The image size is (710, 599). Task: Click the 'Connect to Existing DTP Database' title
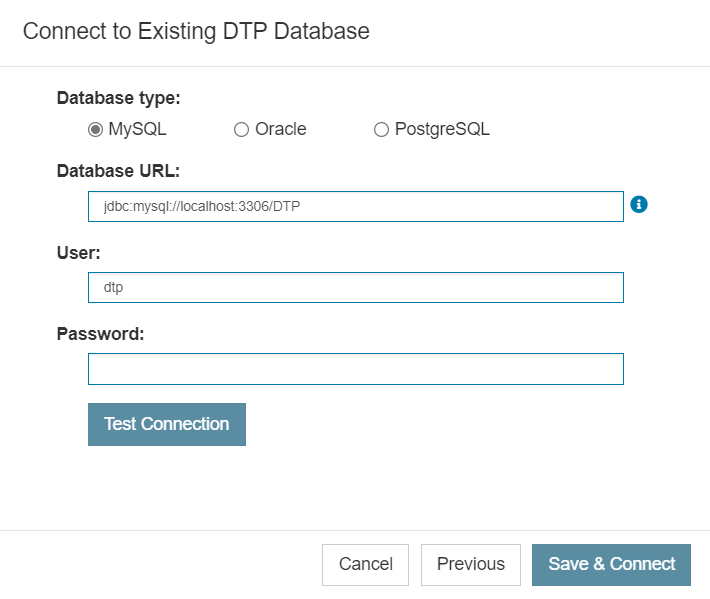[196, 31]
